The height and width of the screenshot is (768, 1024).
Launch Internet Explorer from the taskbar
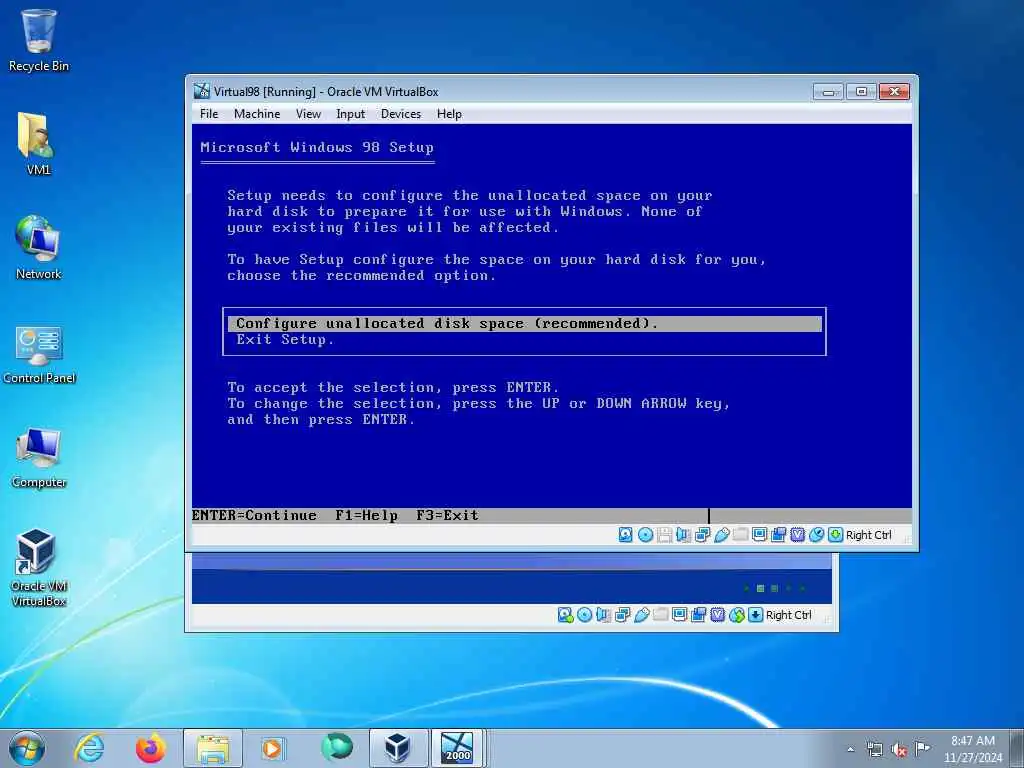(89, 748)
